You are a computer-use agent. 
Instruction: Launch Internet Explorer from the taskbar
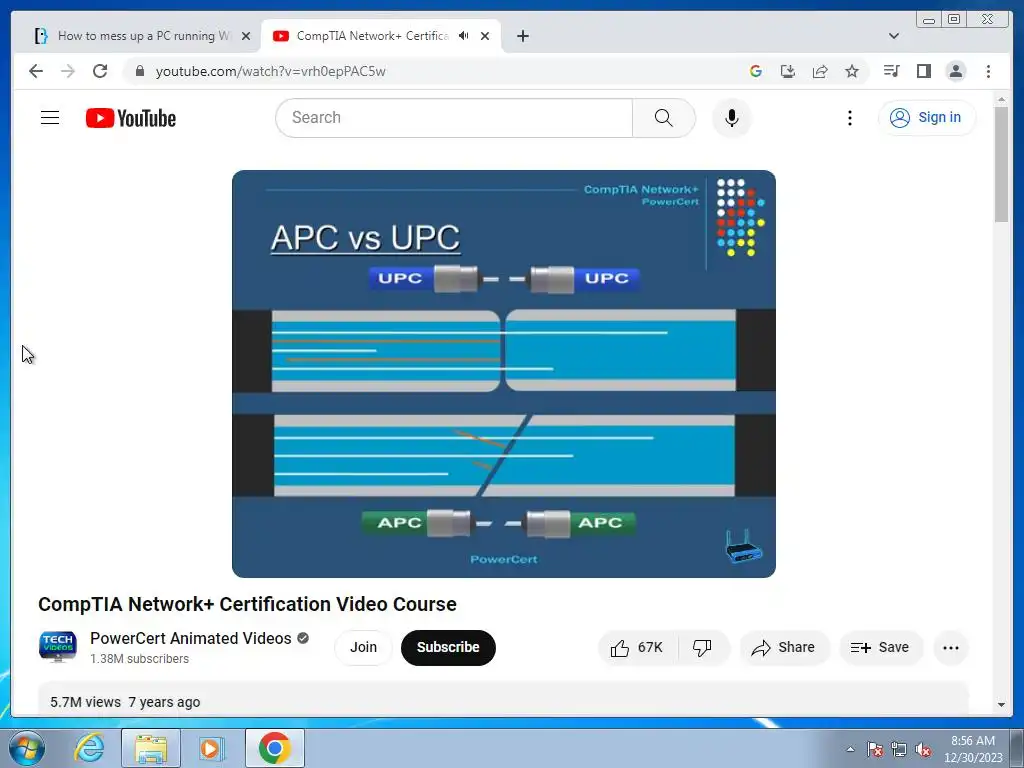click(x=89, y=748)
